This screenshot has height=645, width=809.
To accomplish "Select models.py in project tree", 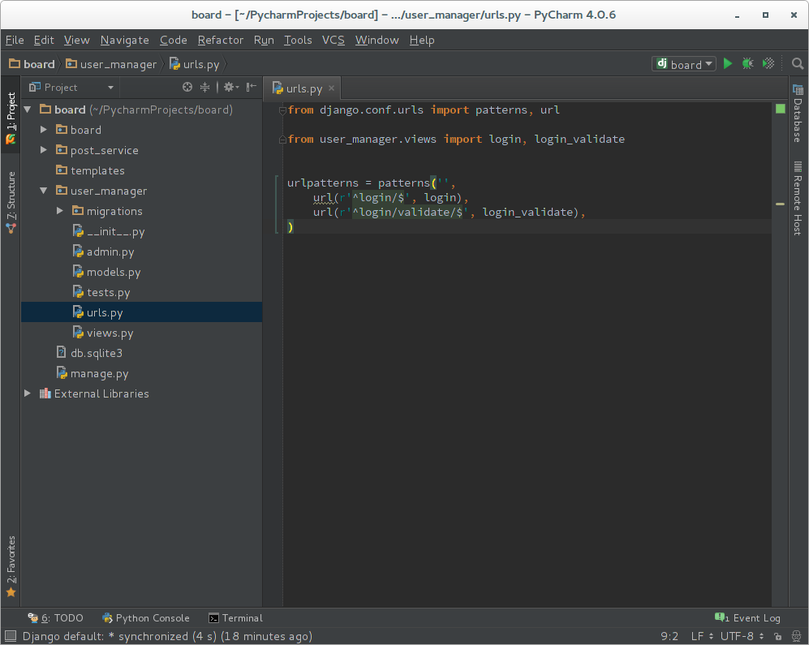I will tap(106, 271).
